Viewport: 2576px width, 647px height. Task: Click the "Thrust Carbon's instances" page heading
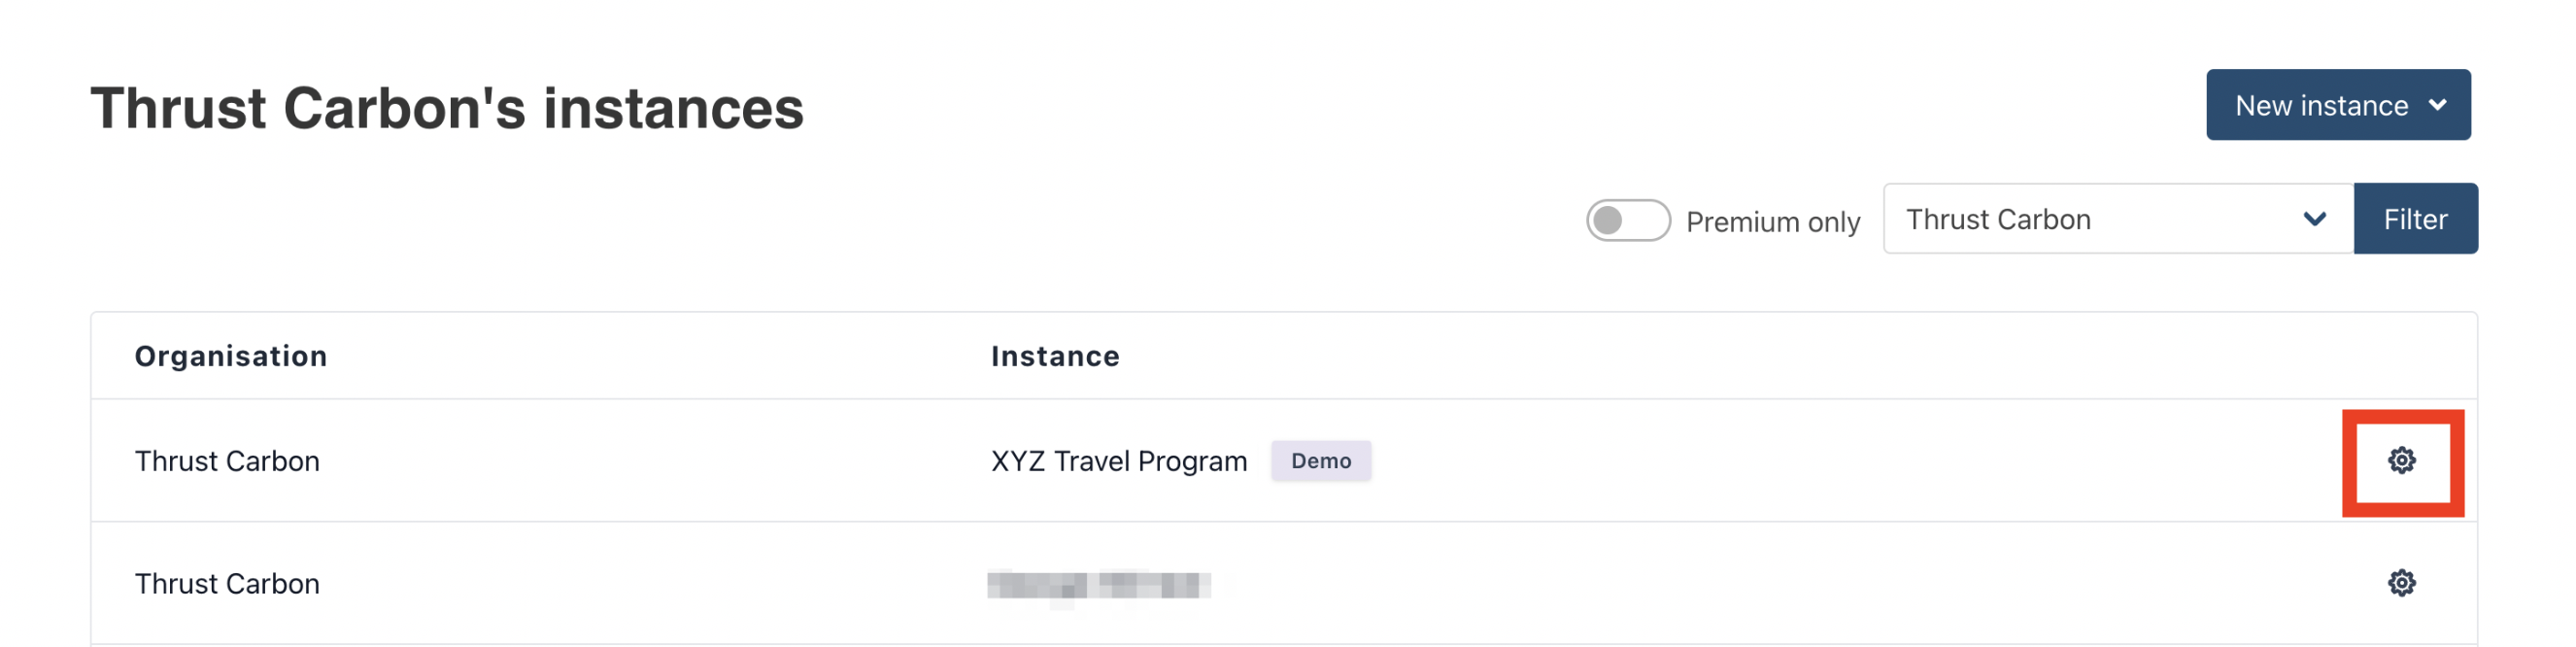point(446,108)
